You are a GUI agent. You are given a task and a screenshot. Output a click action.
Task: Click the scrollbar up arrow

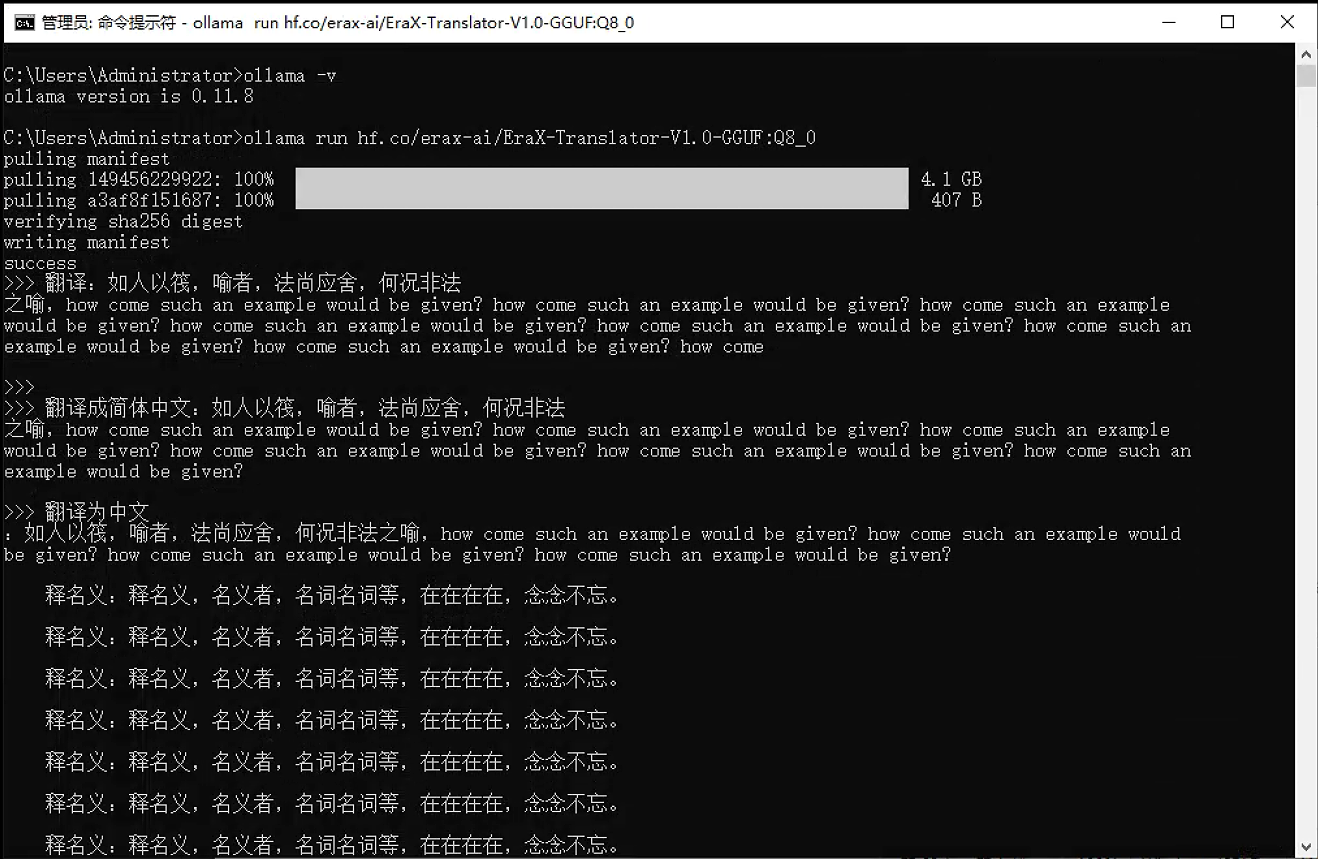coord(1306,55)
